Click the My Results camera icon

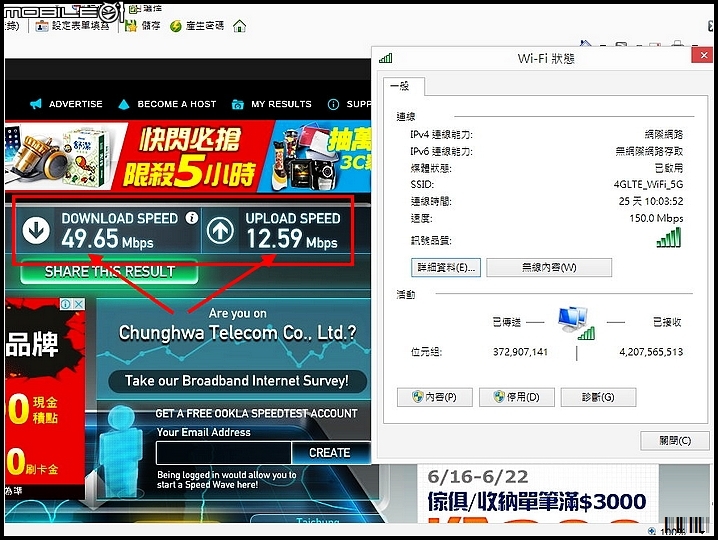(x=238, y=104)
